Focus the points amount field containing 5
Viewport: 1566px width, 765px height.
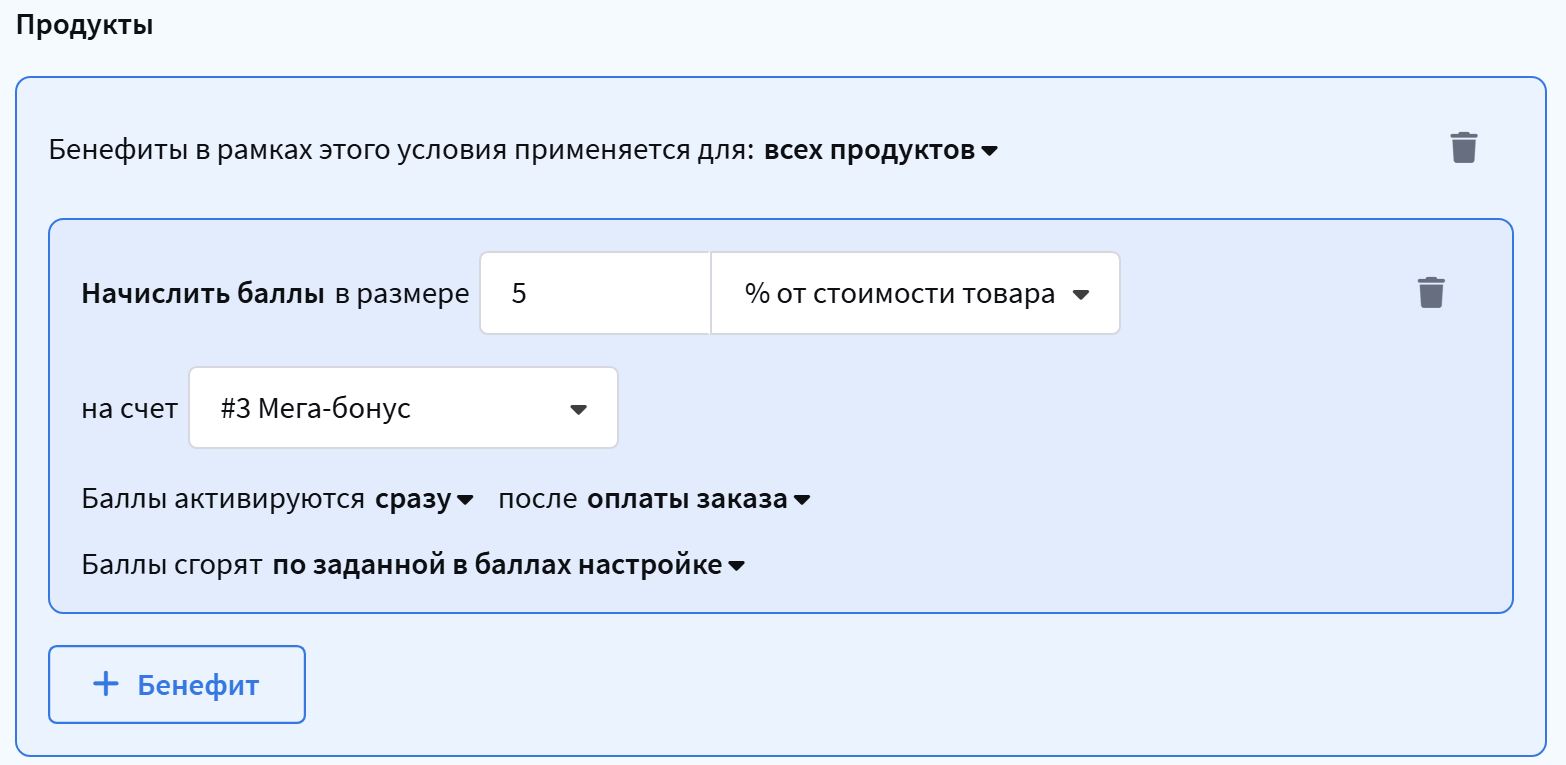[595, 294]
